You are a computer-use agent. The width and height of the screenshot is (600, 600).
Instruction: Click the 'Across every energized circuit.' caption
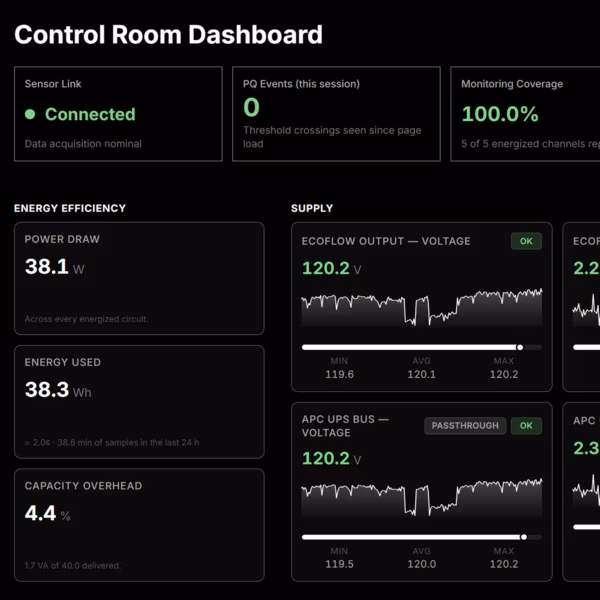point(86,319)
